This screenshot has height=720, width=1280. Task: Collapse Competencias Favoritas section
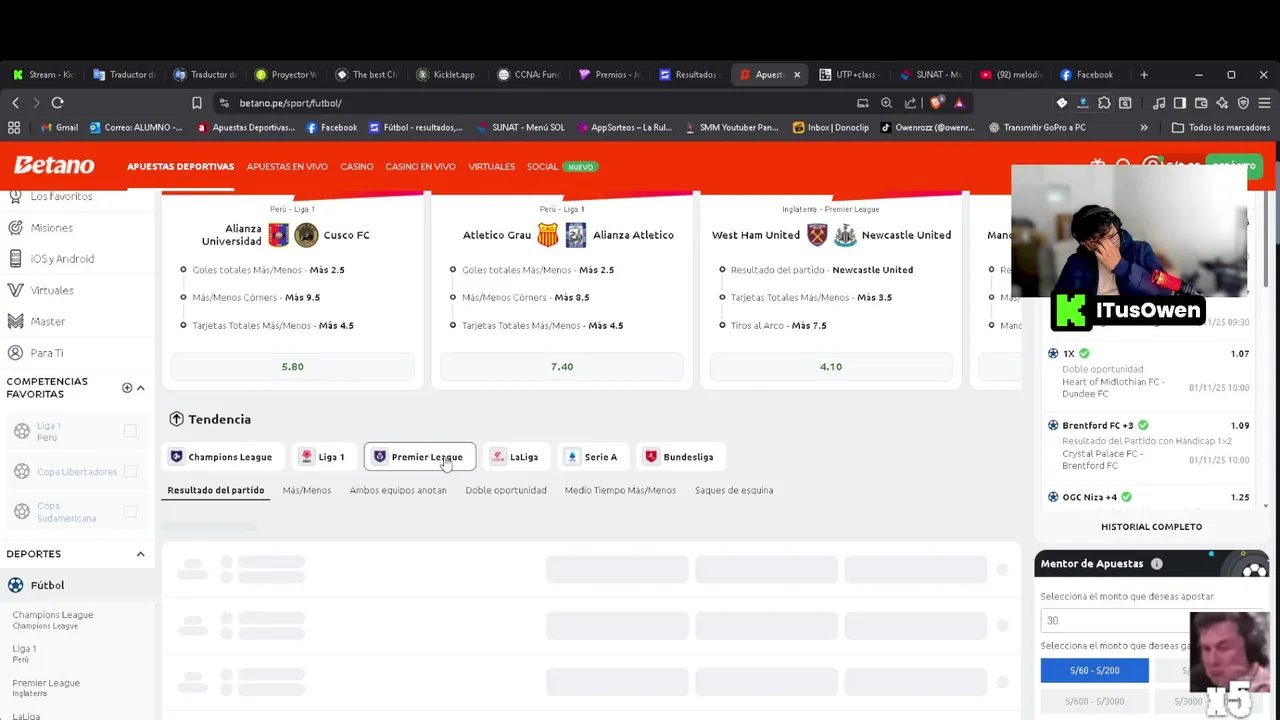pos(140,387)
